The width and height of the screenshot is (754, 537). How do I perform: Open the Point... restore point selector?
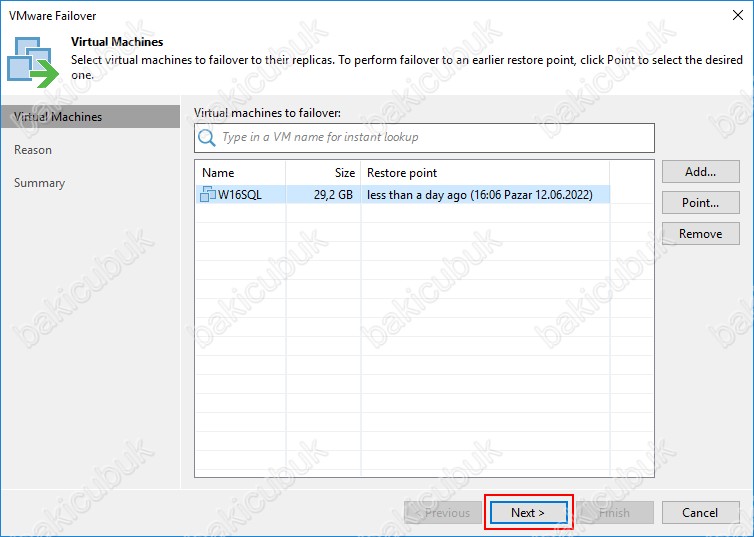tap(701, 202)
